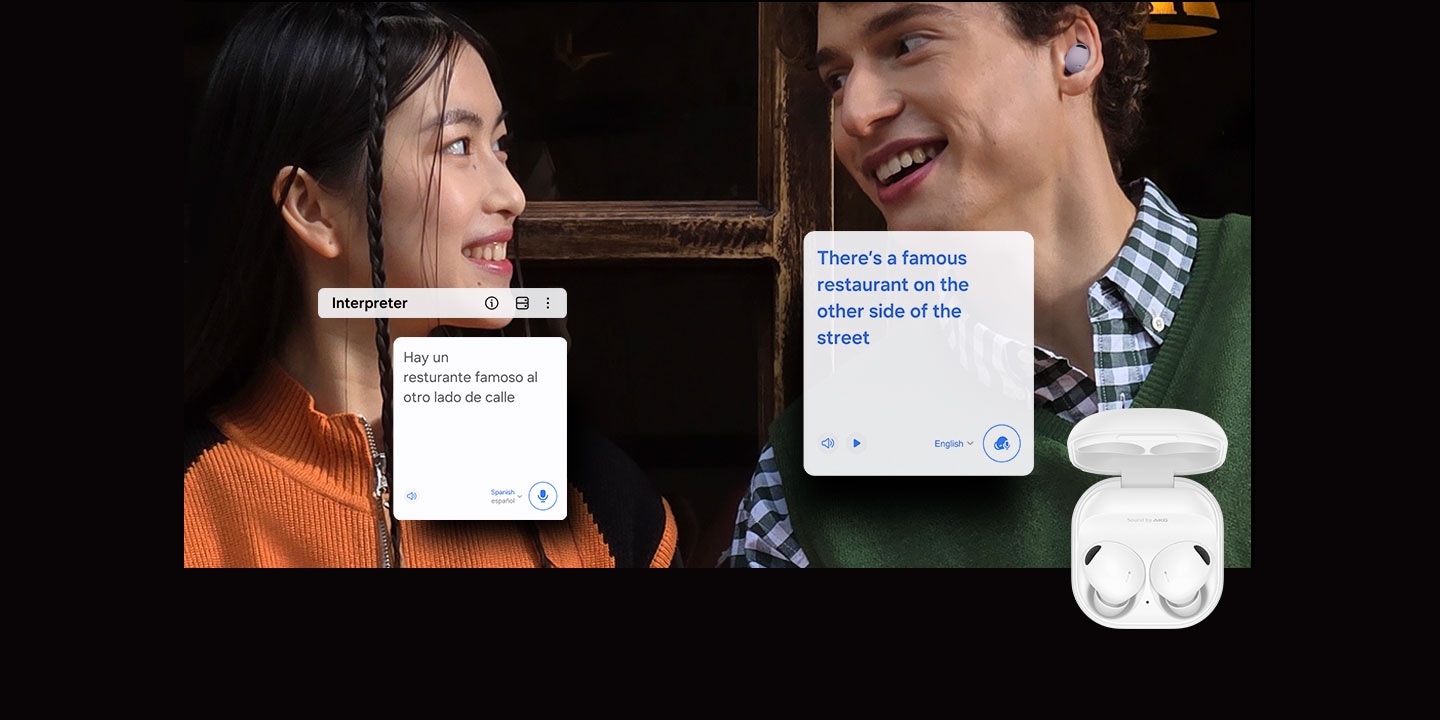Tap the speaker icon on the English card
Viewport: 1440px width, 720px height.
pyautogui.click(x=828, y=443)
